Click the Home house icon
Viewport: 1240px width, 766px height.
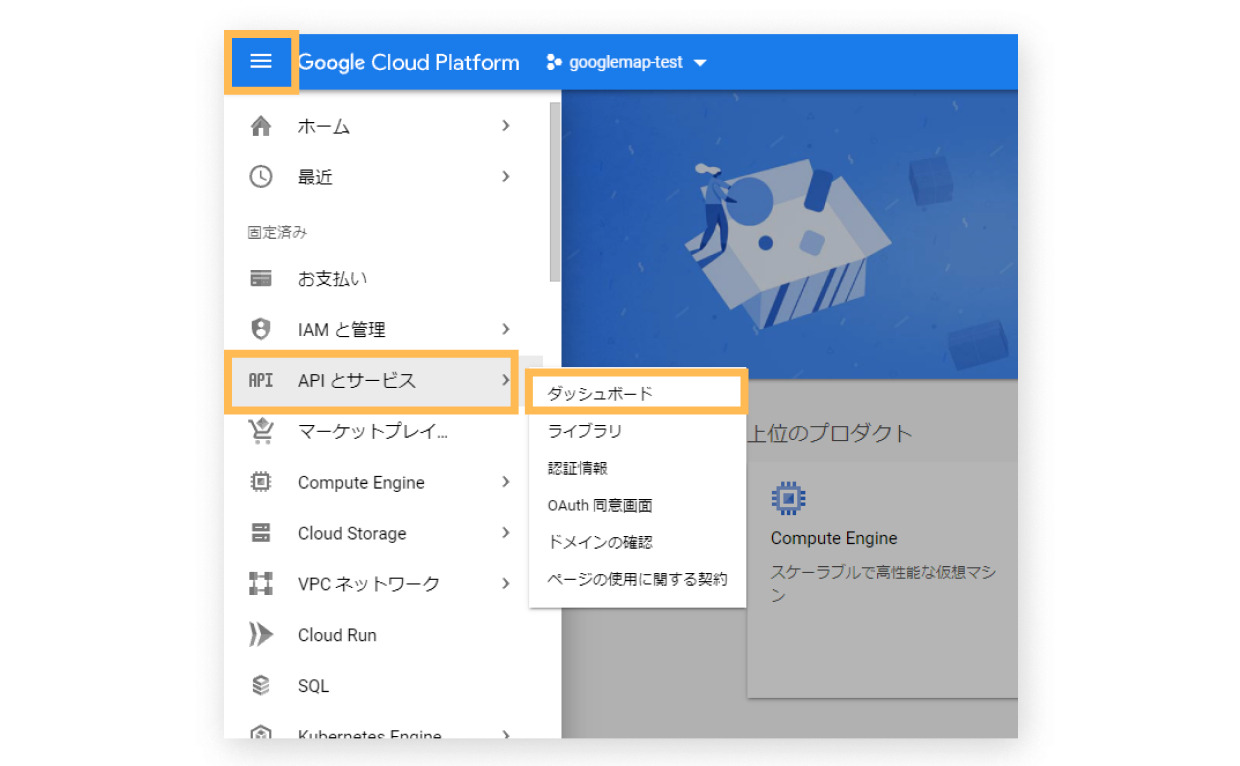click(x=260, y=126)
